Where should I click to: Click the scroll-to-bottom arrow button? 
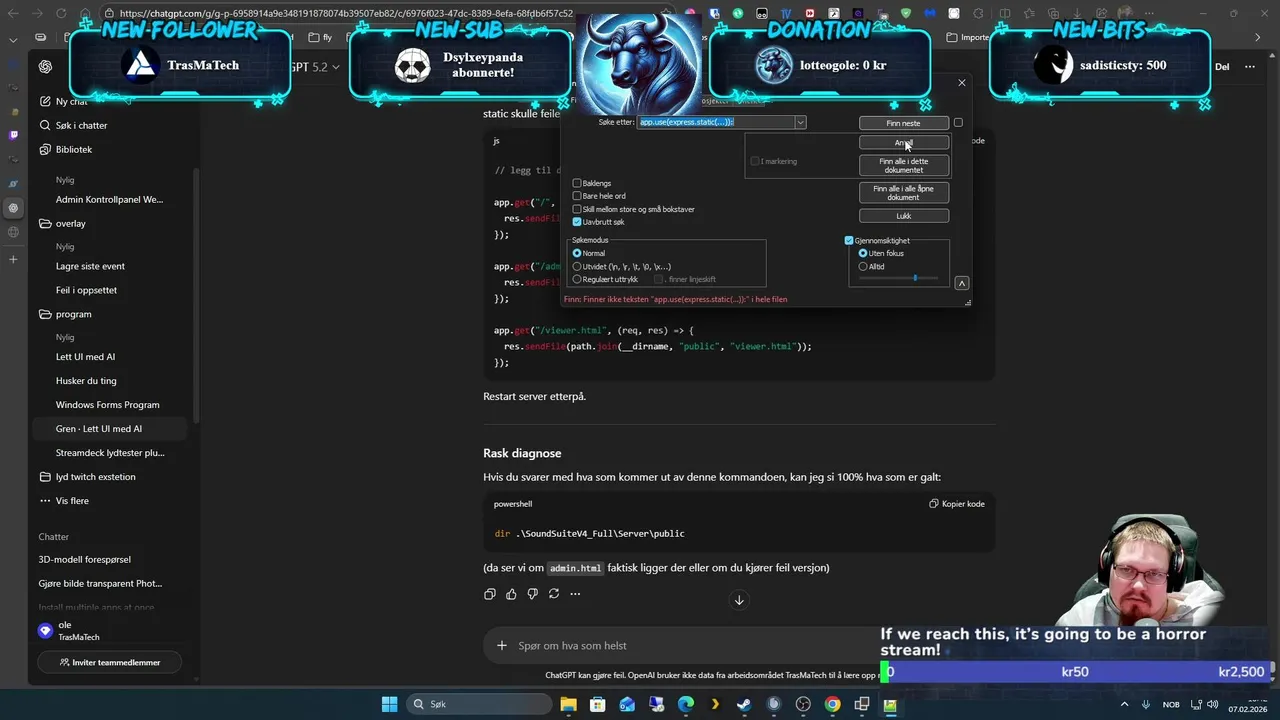[x=739, y=600]
